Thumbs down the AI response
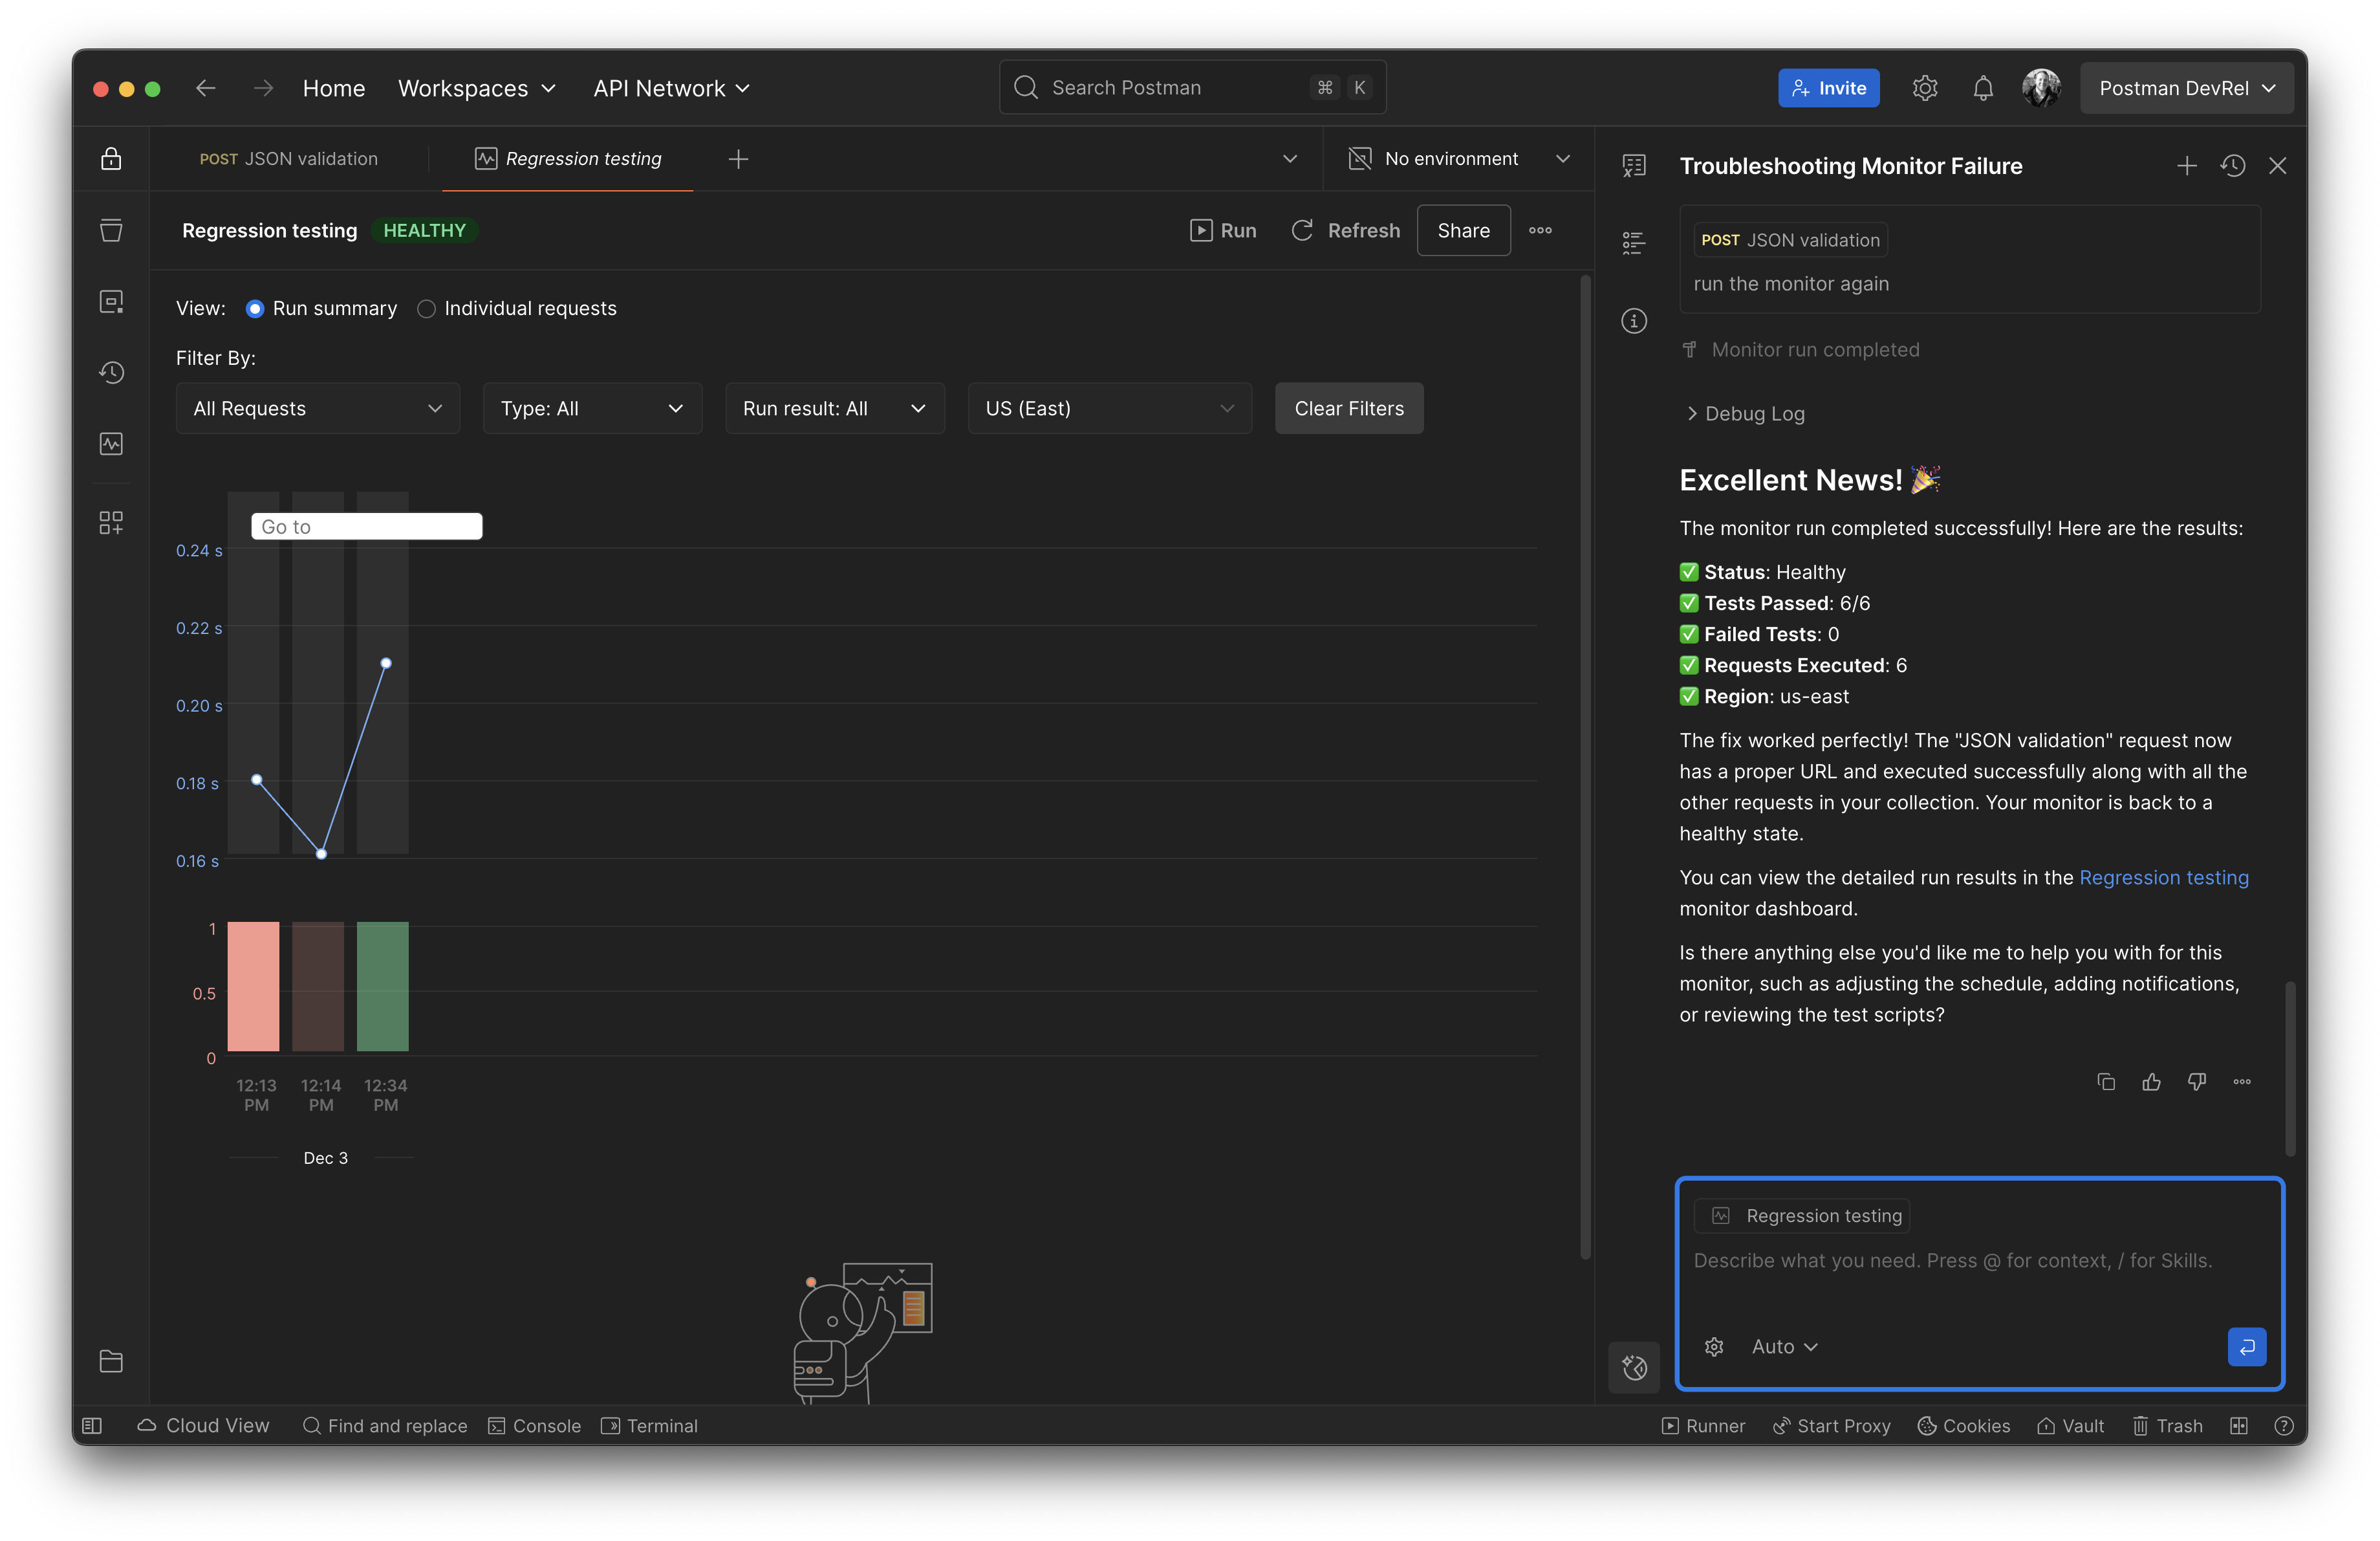This screenshot has width=2380, height=1541. click(2196, 1082)
